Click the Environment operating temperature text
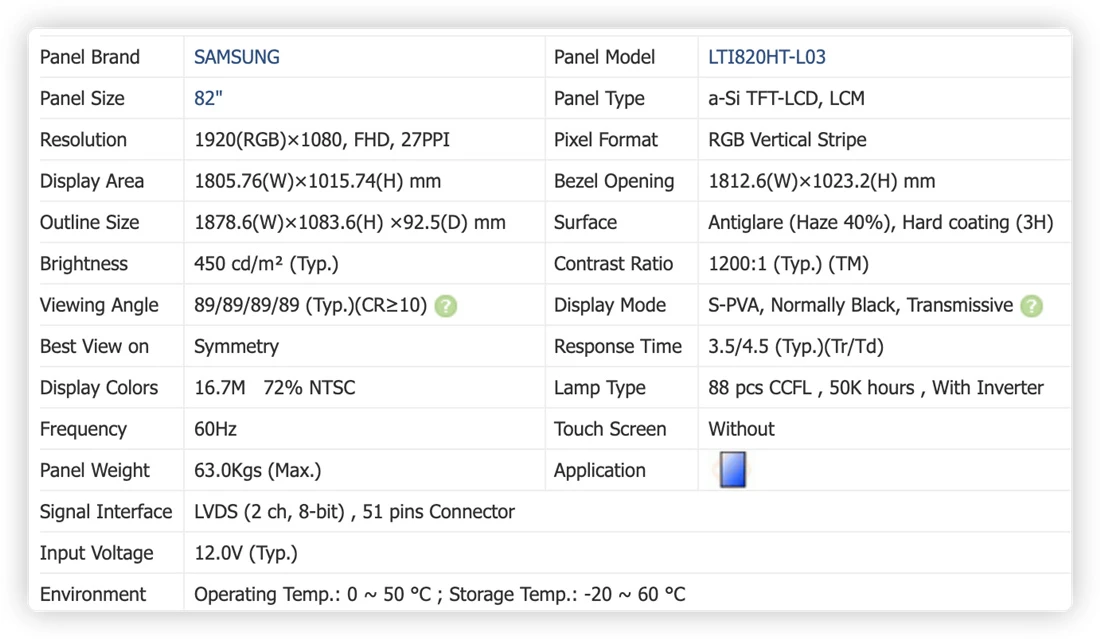The height and width of the screenshot is (639, 1100). coord(312,594)
